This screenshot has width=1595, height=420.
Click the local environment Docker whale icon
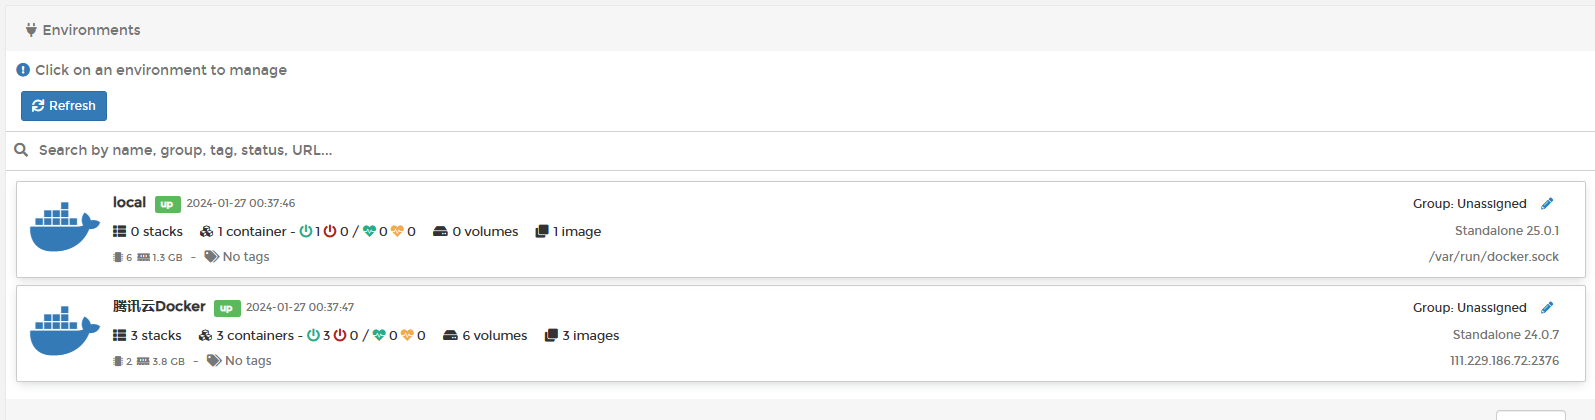point(64,229)
